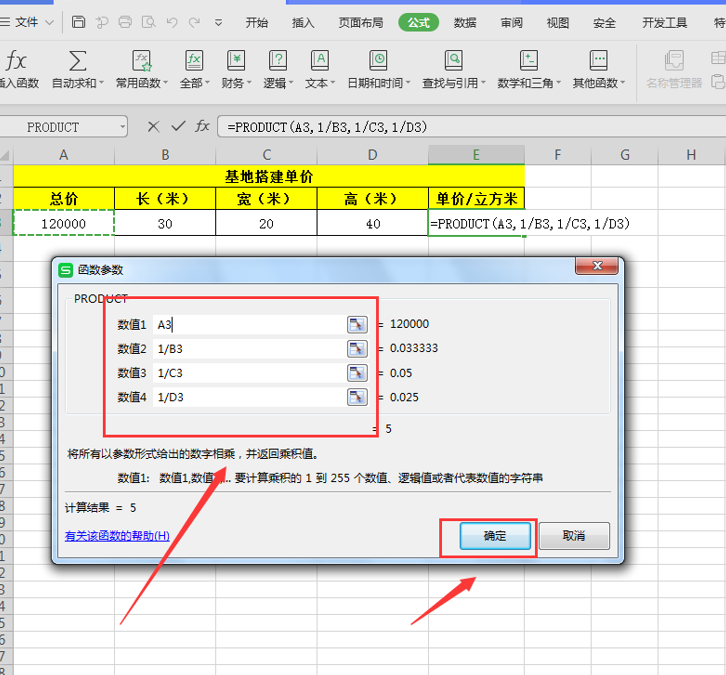Viewport: 726px width, 675px height.
Task: Click the range selector for 数值4
Action: click(357, 397)
